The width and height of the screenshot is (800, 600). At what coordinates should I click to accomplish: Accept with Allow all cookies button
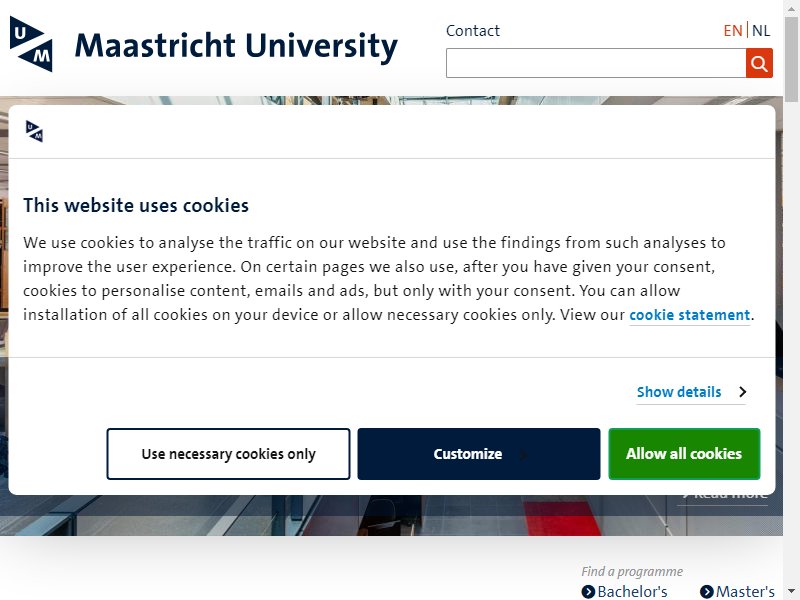point(684,454)
